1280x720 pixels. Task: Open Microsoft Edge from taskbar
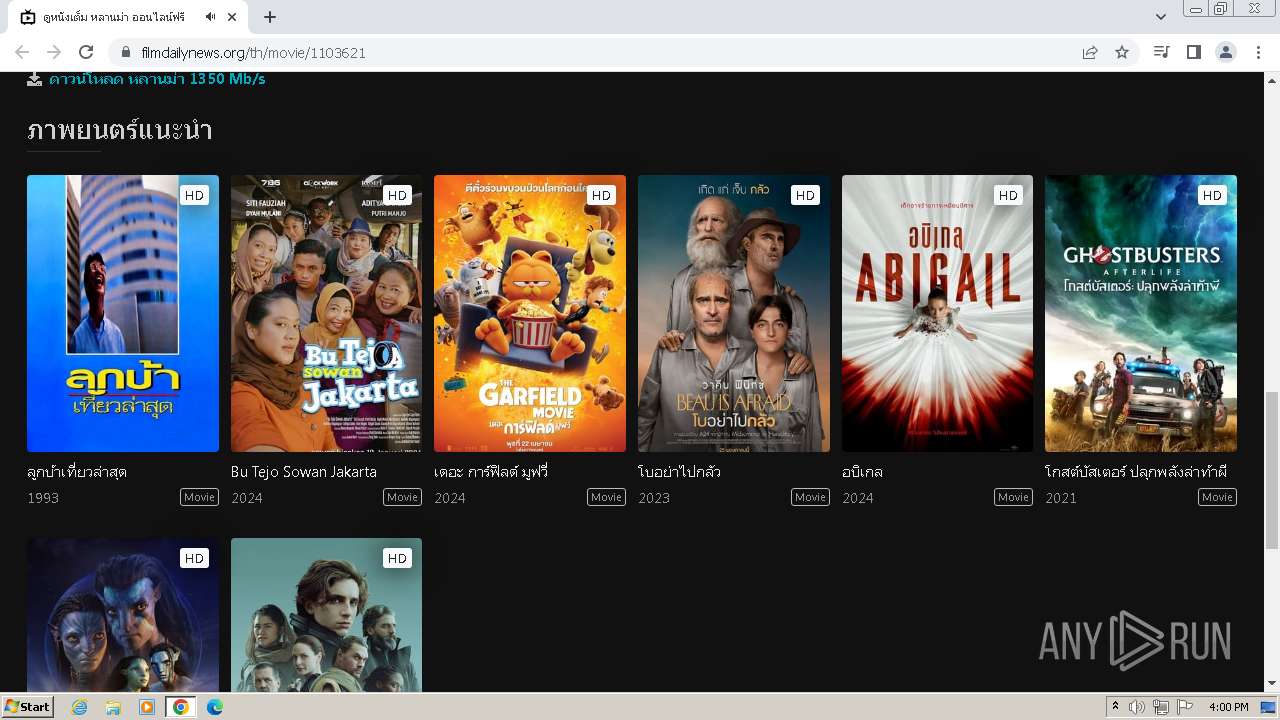pos(214,707)
